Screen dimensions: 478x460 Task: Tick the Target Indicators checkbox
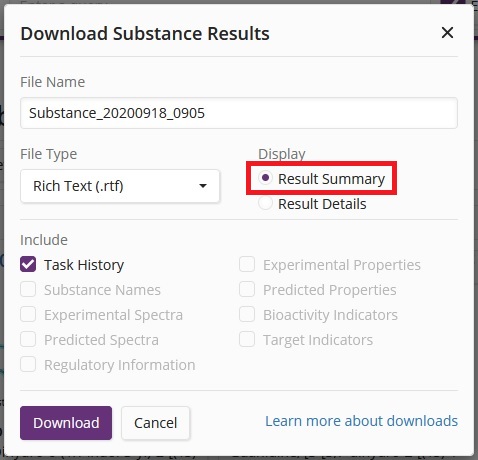[247, 339]
